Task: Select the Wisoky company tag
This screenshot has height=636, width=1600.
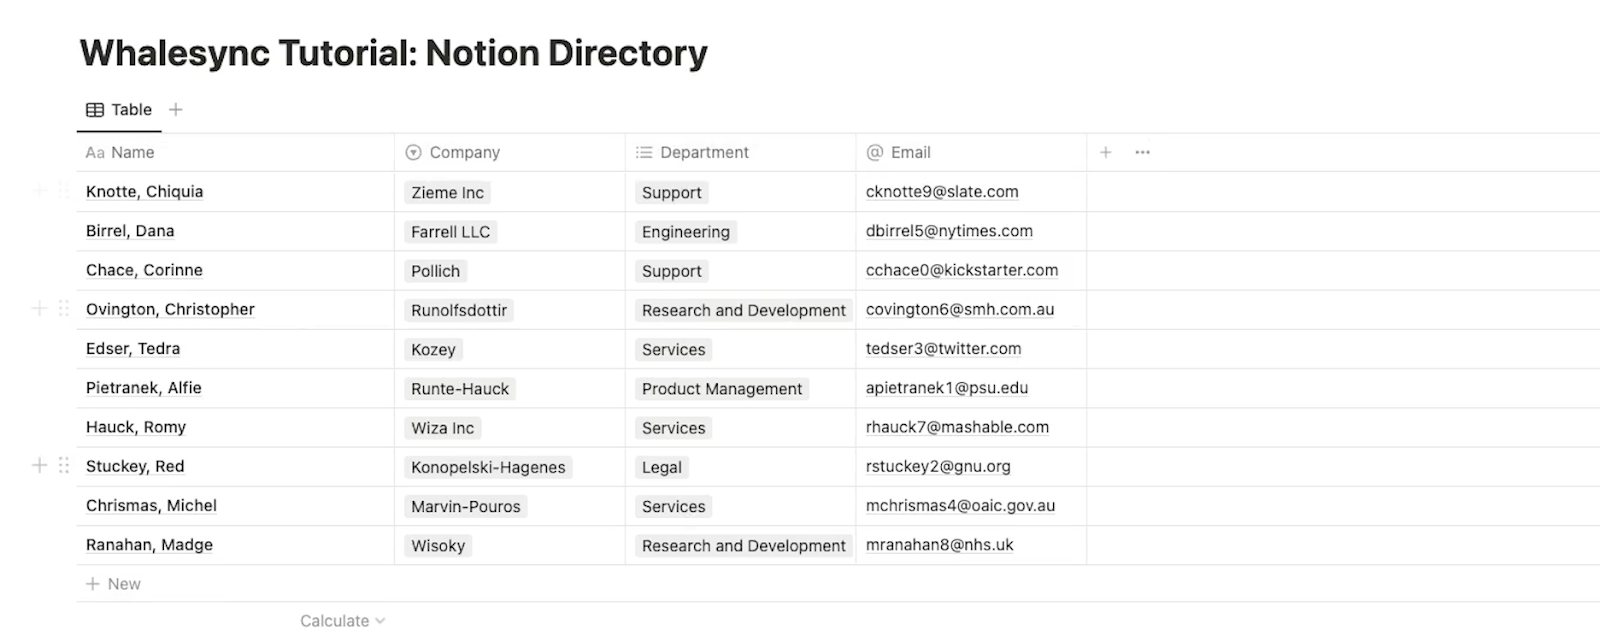Action: (x=438, y=546)
